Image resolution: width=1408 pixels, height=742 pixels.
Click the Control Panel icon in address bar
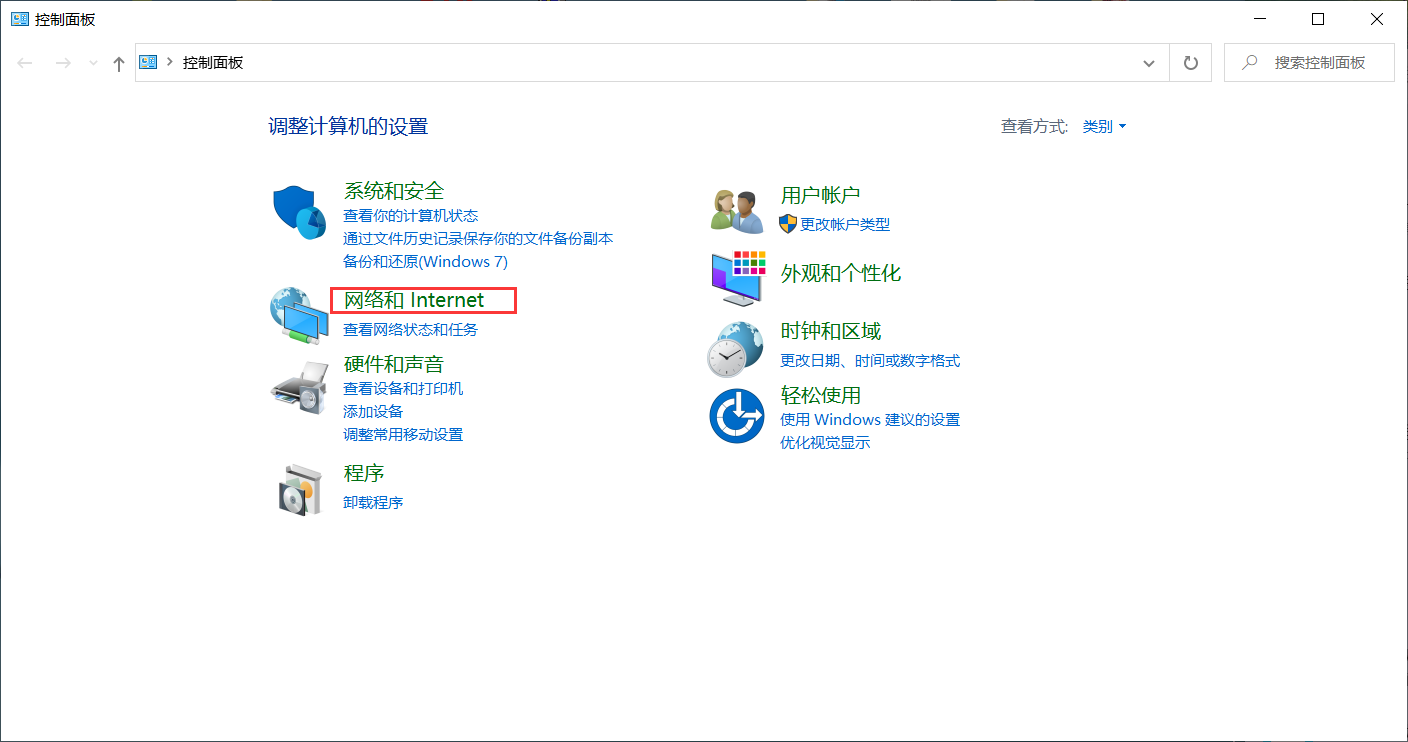(147, 62)
